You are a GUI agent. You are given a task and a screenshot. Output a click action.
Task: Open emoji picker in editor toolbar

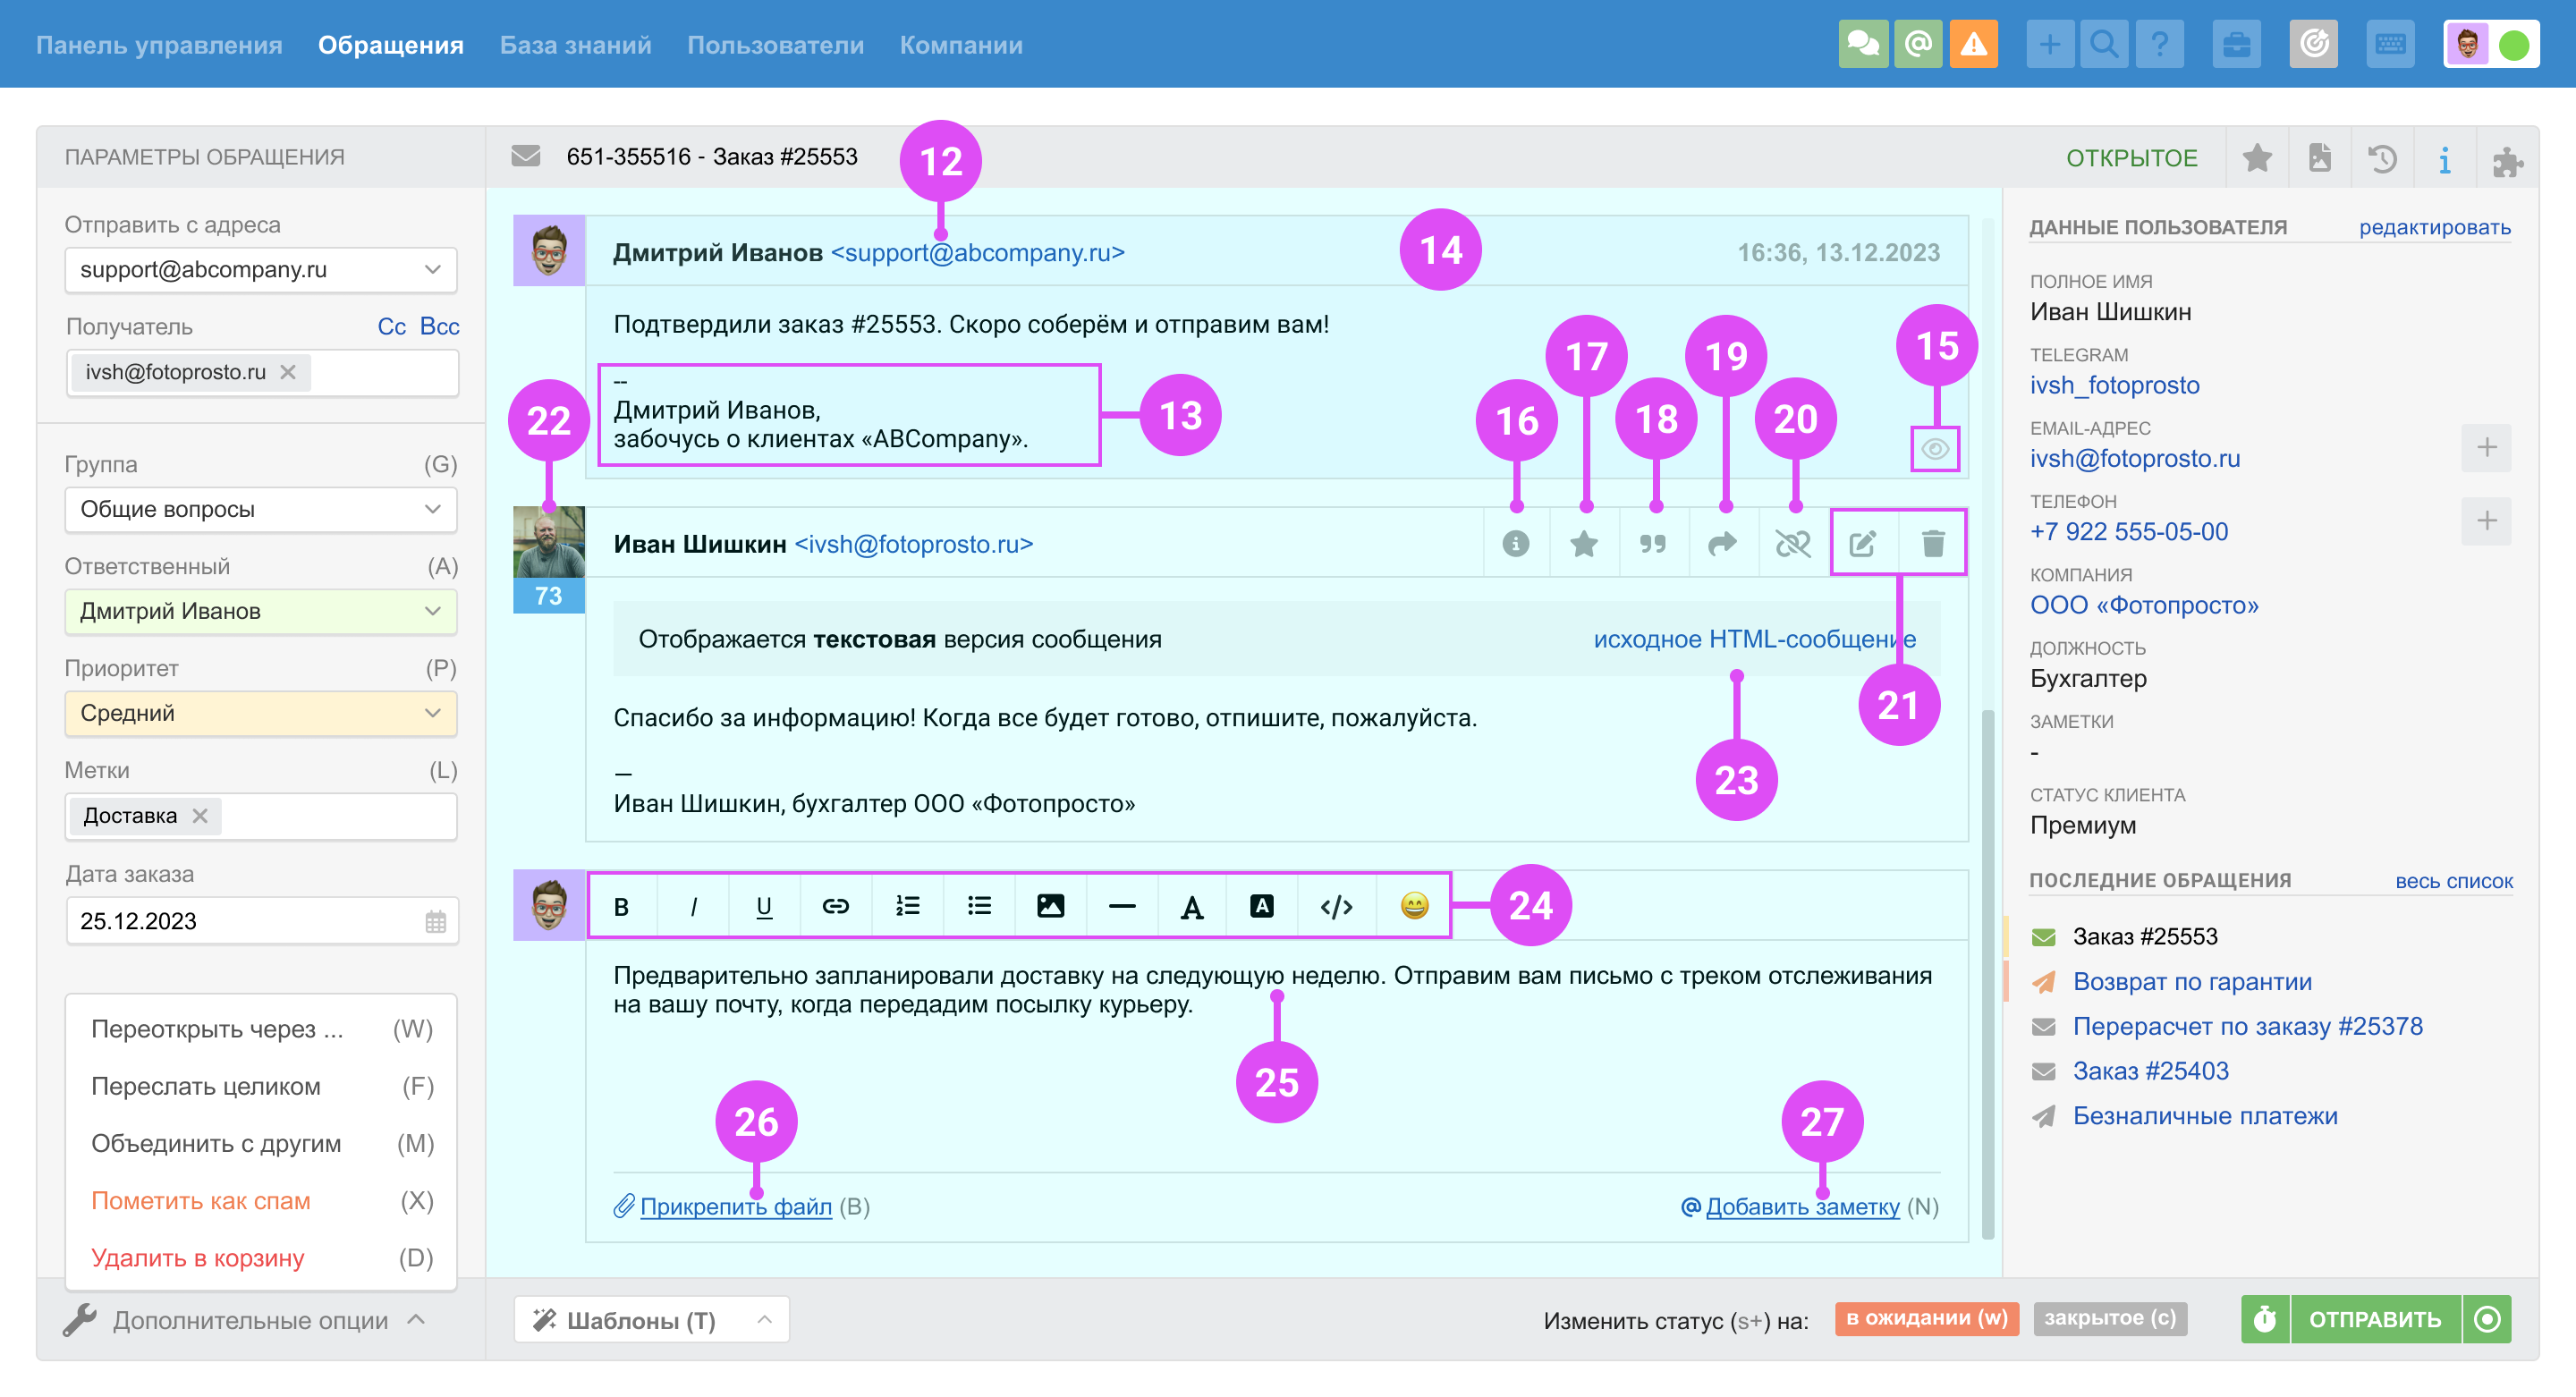1414,906
